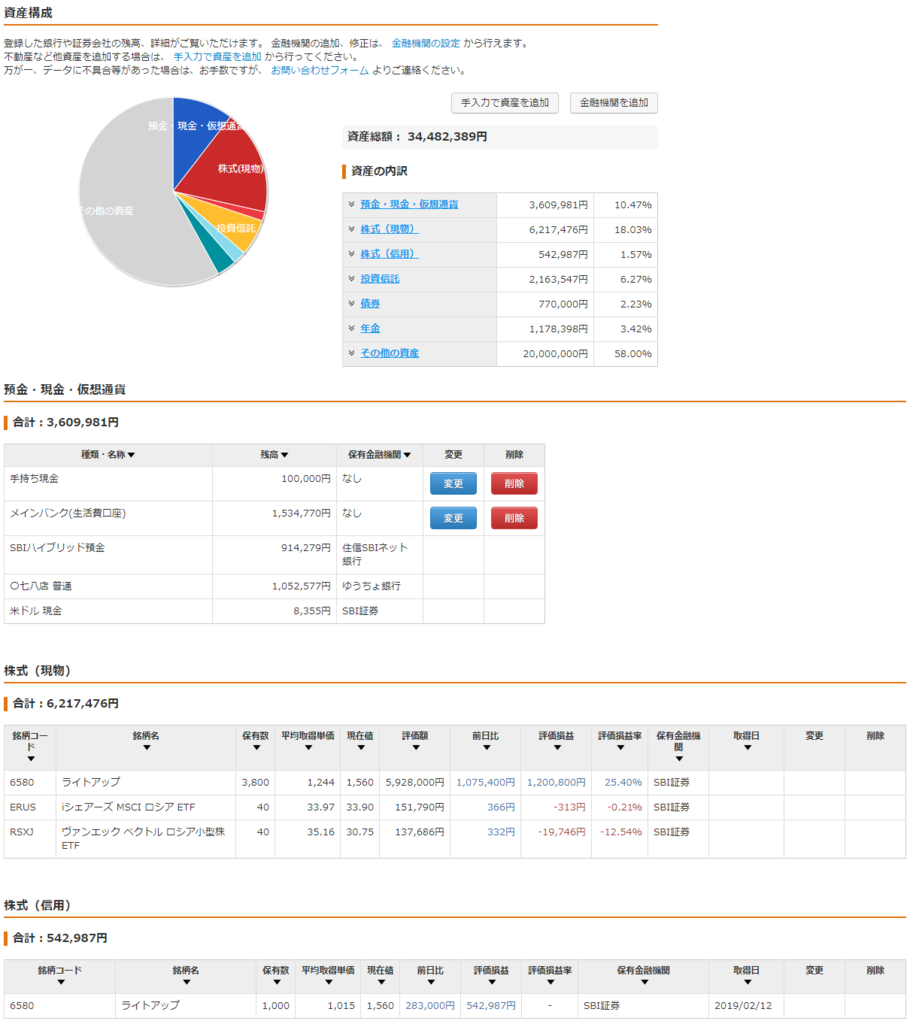Click the 手入力で資産を追加 button

(505, 103)
